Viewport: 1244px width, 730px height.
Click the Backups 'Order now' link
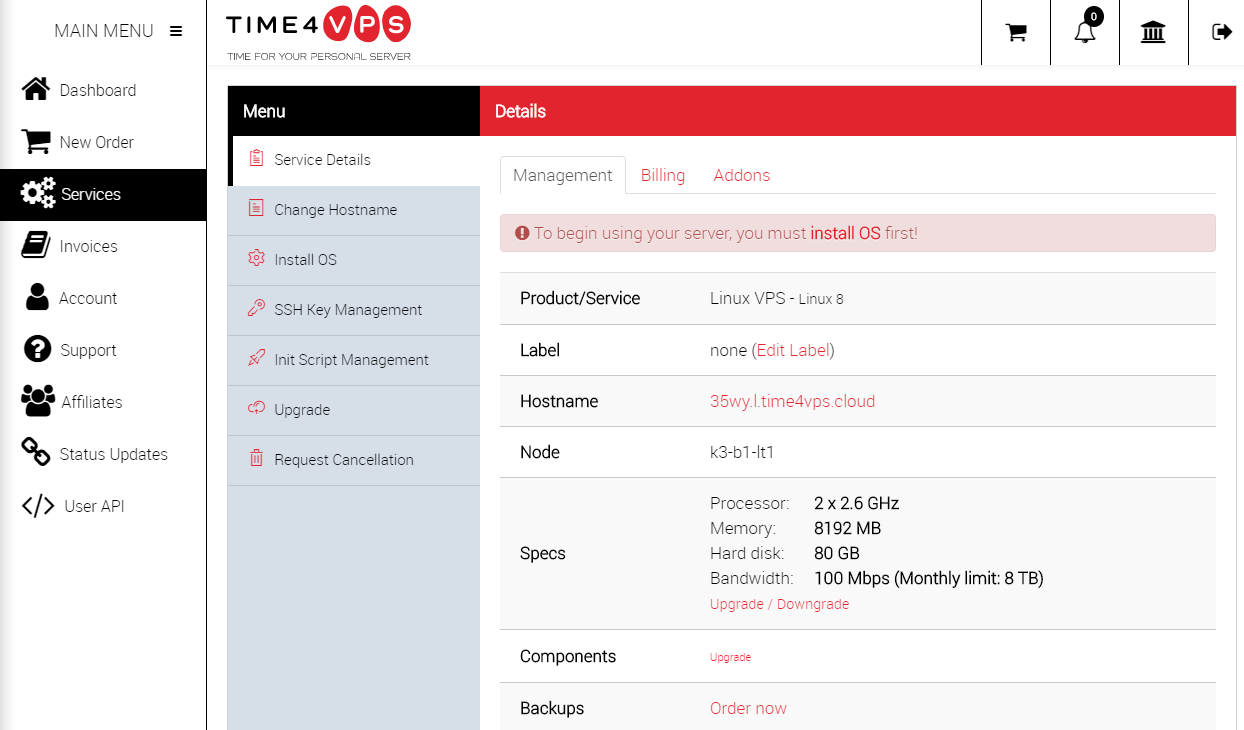click(748, 708)
